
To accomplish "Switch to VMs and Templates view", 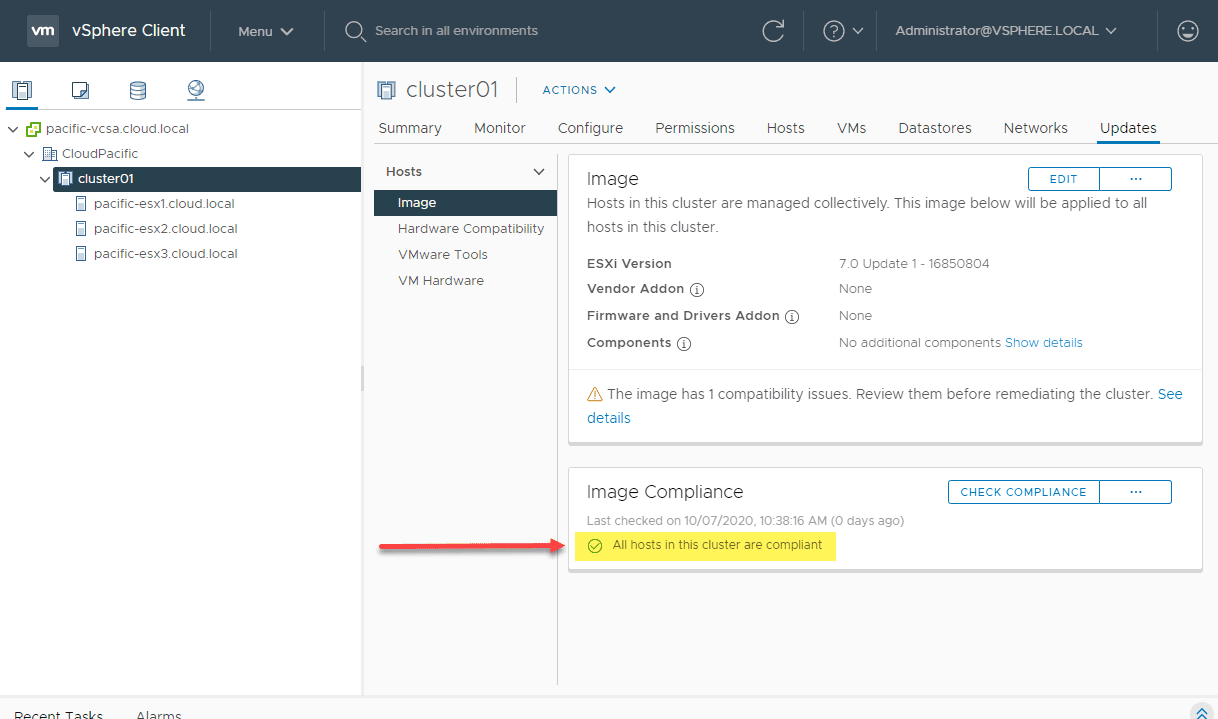I will [x=80, y=91].
